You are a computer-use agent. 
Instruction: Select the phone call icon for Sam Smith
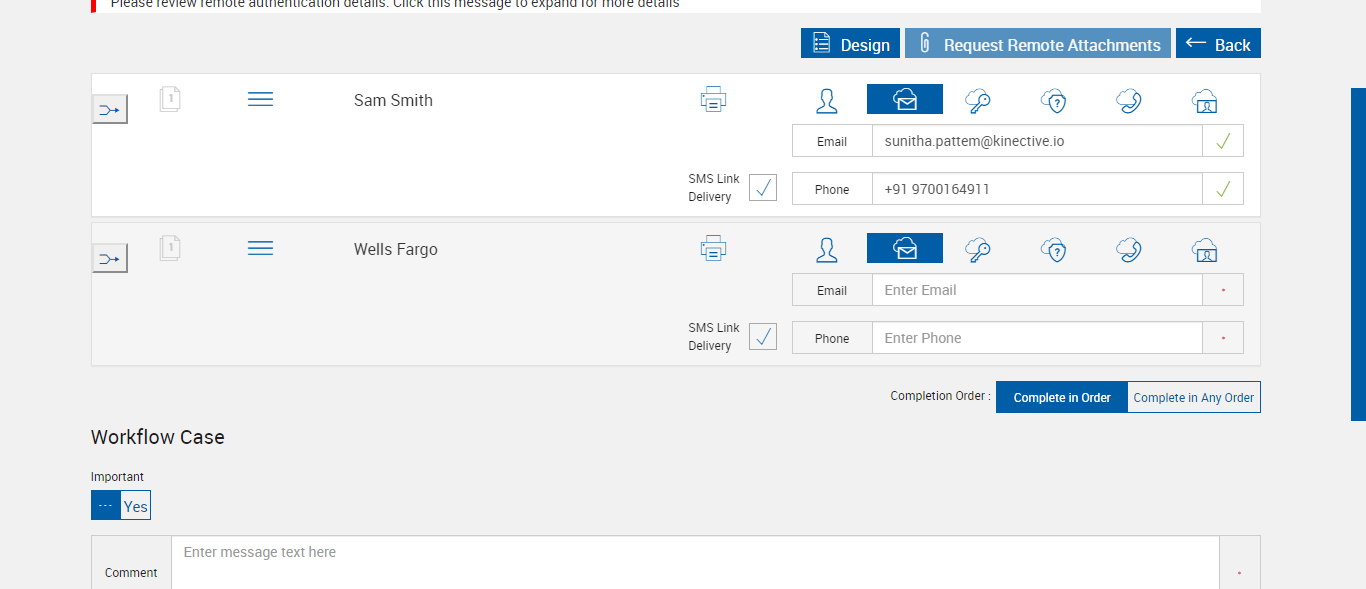1129,100
